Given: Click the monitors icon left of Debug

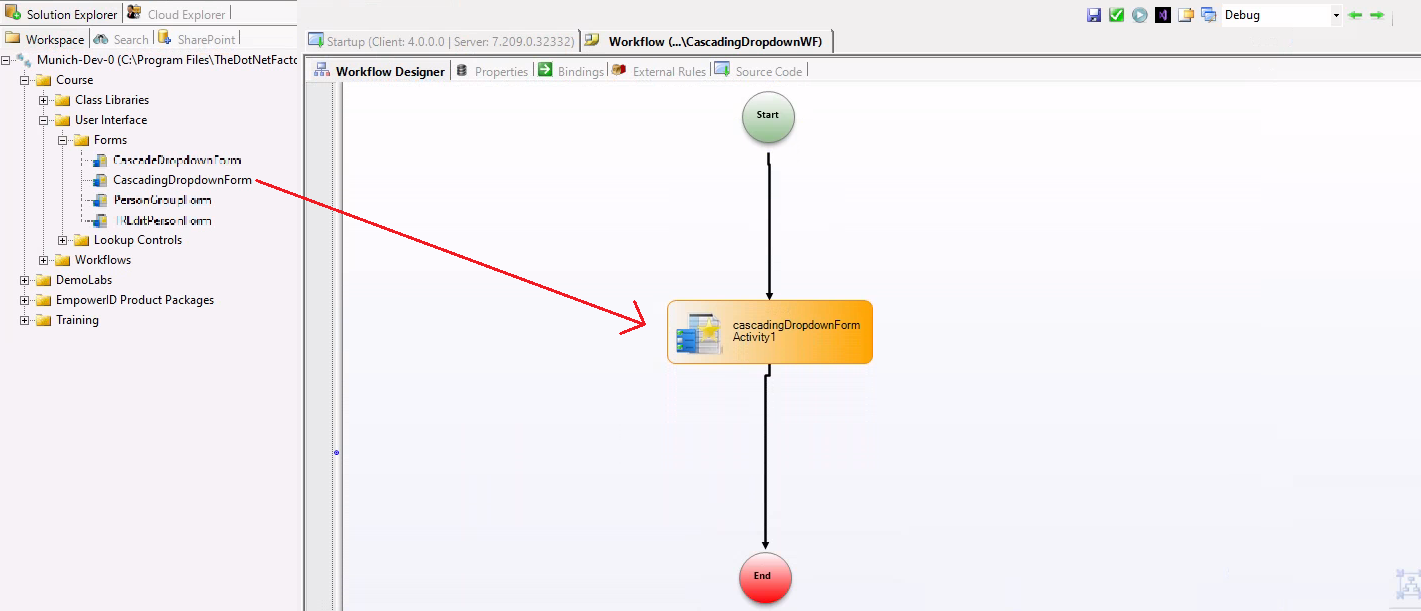Looking at the screenshot, I should [x=1209, y=15].
